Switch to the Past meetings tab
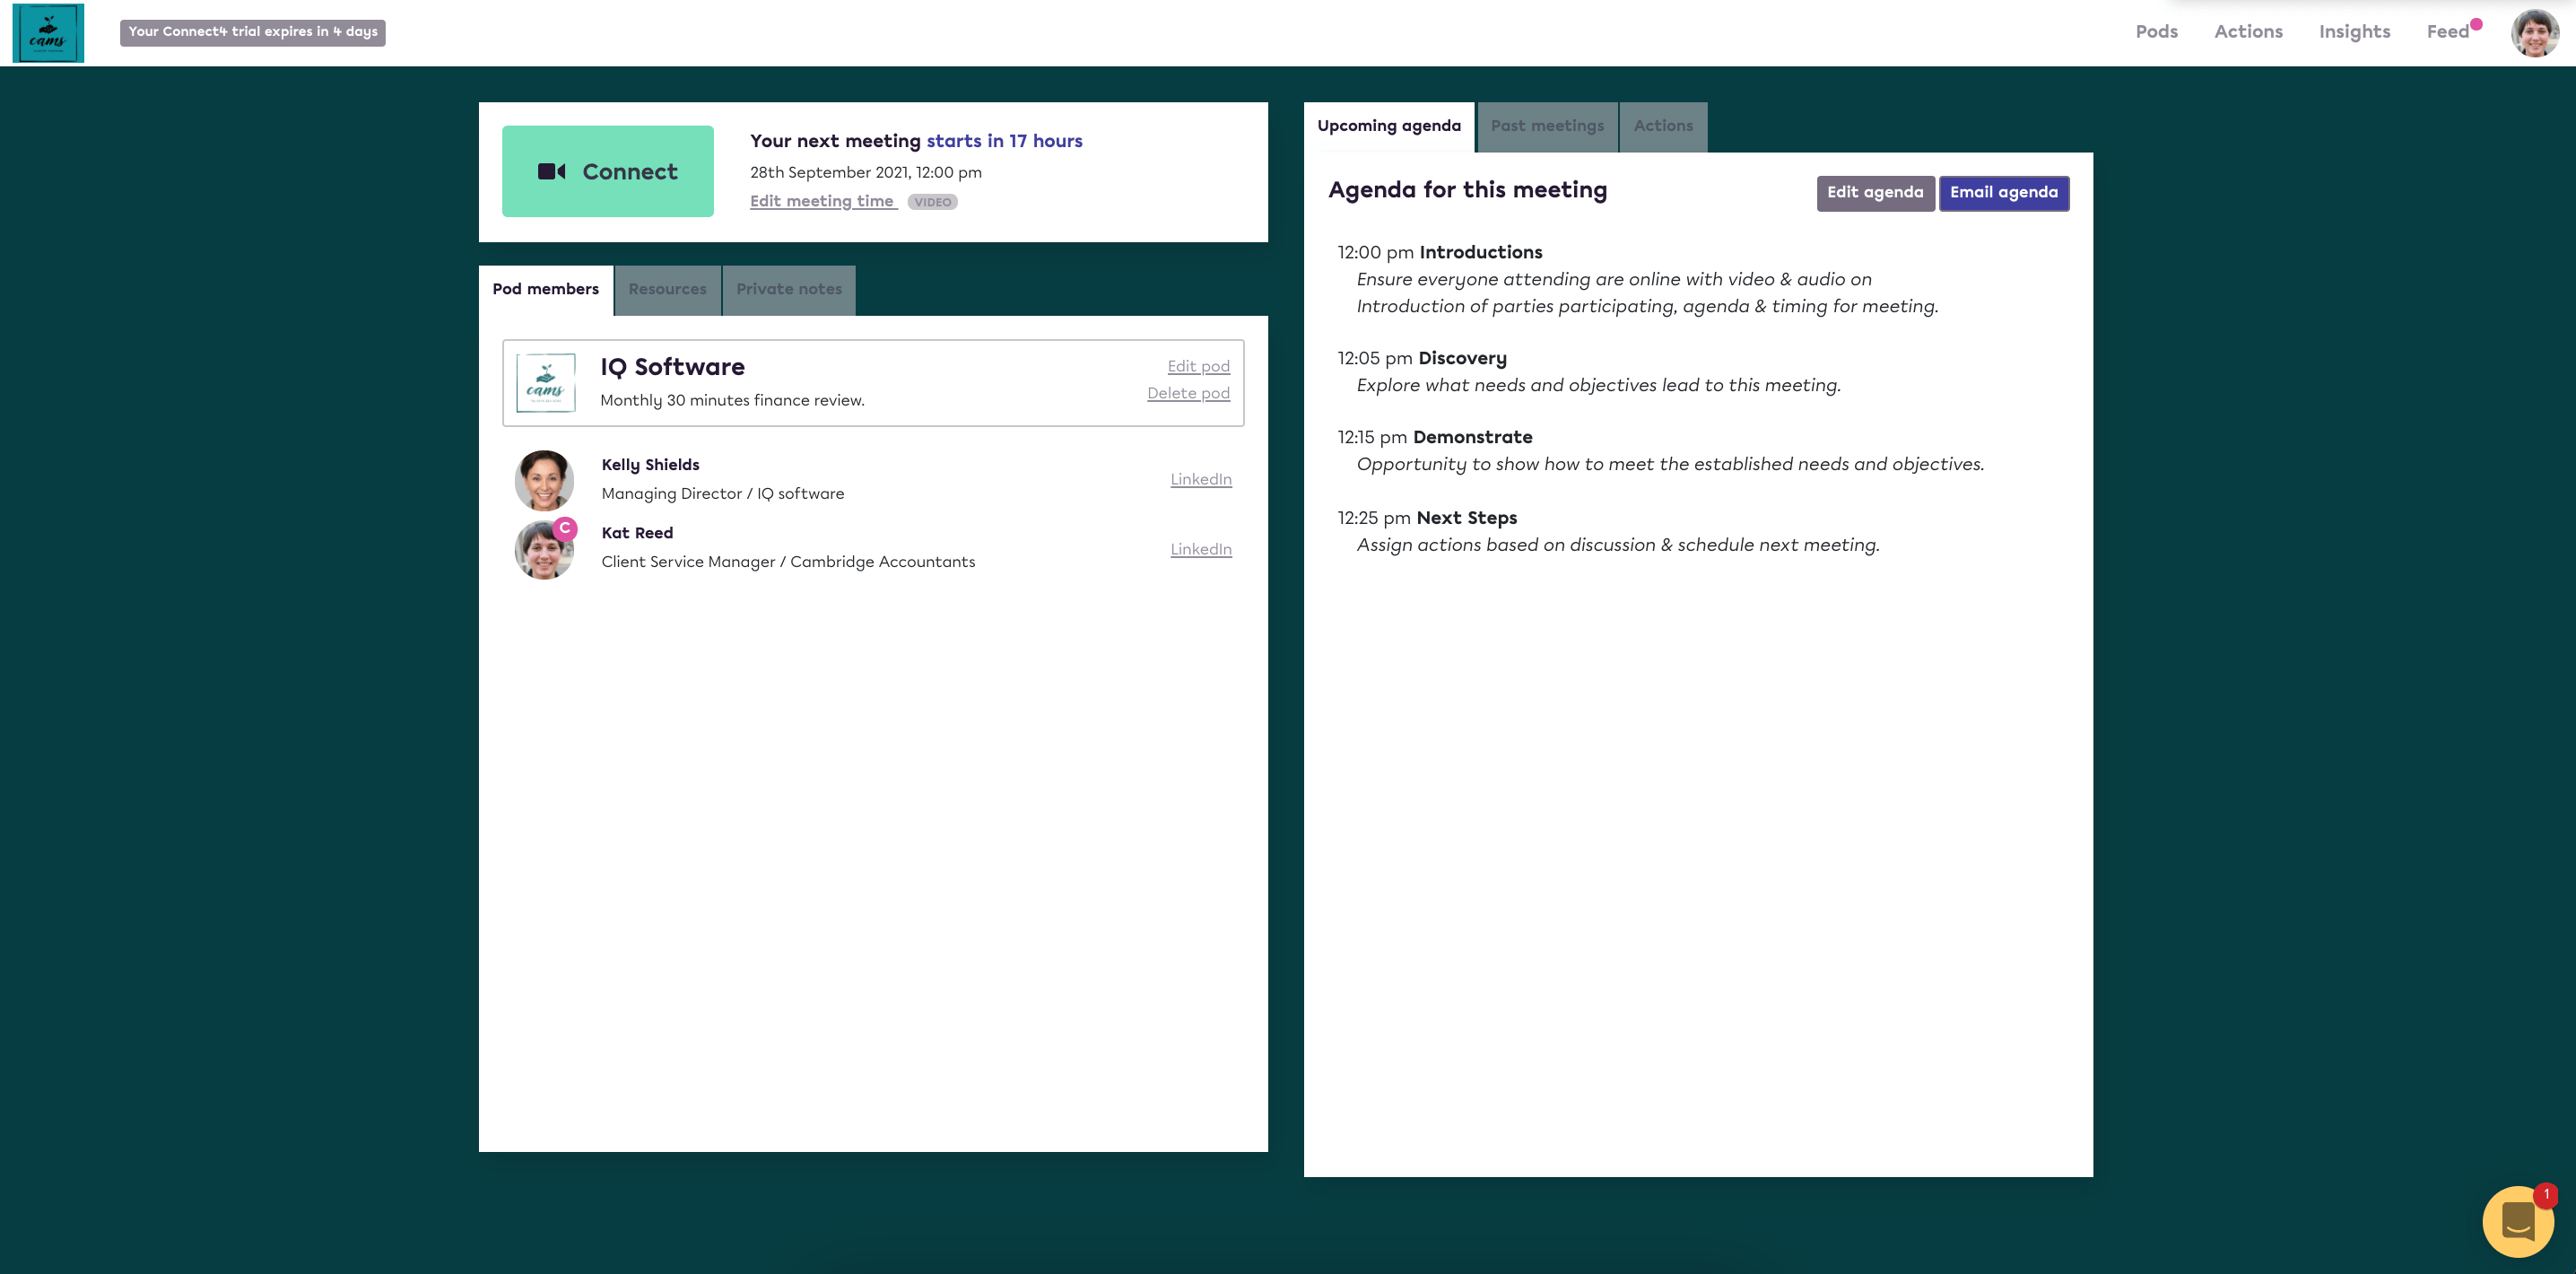This screenshot has width=2576, height=1274. [x=1546, y=126]
